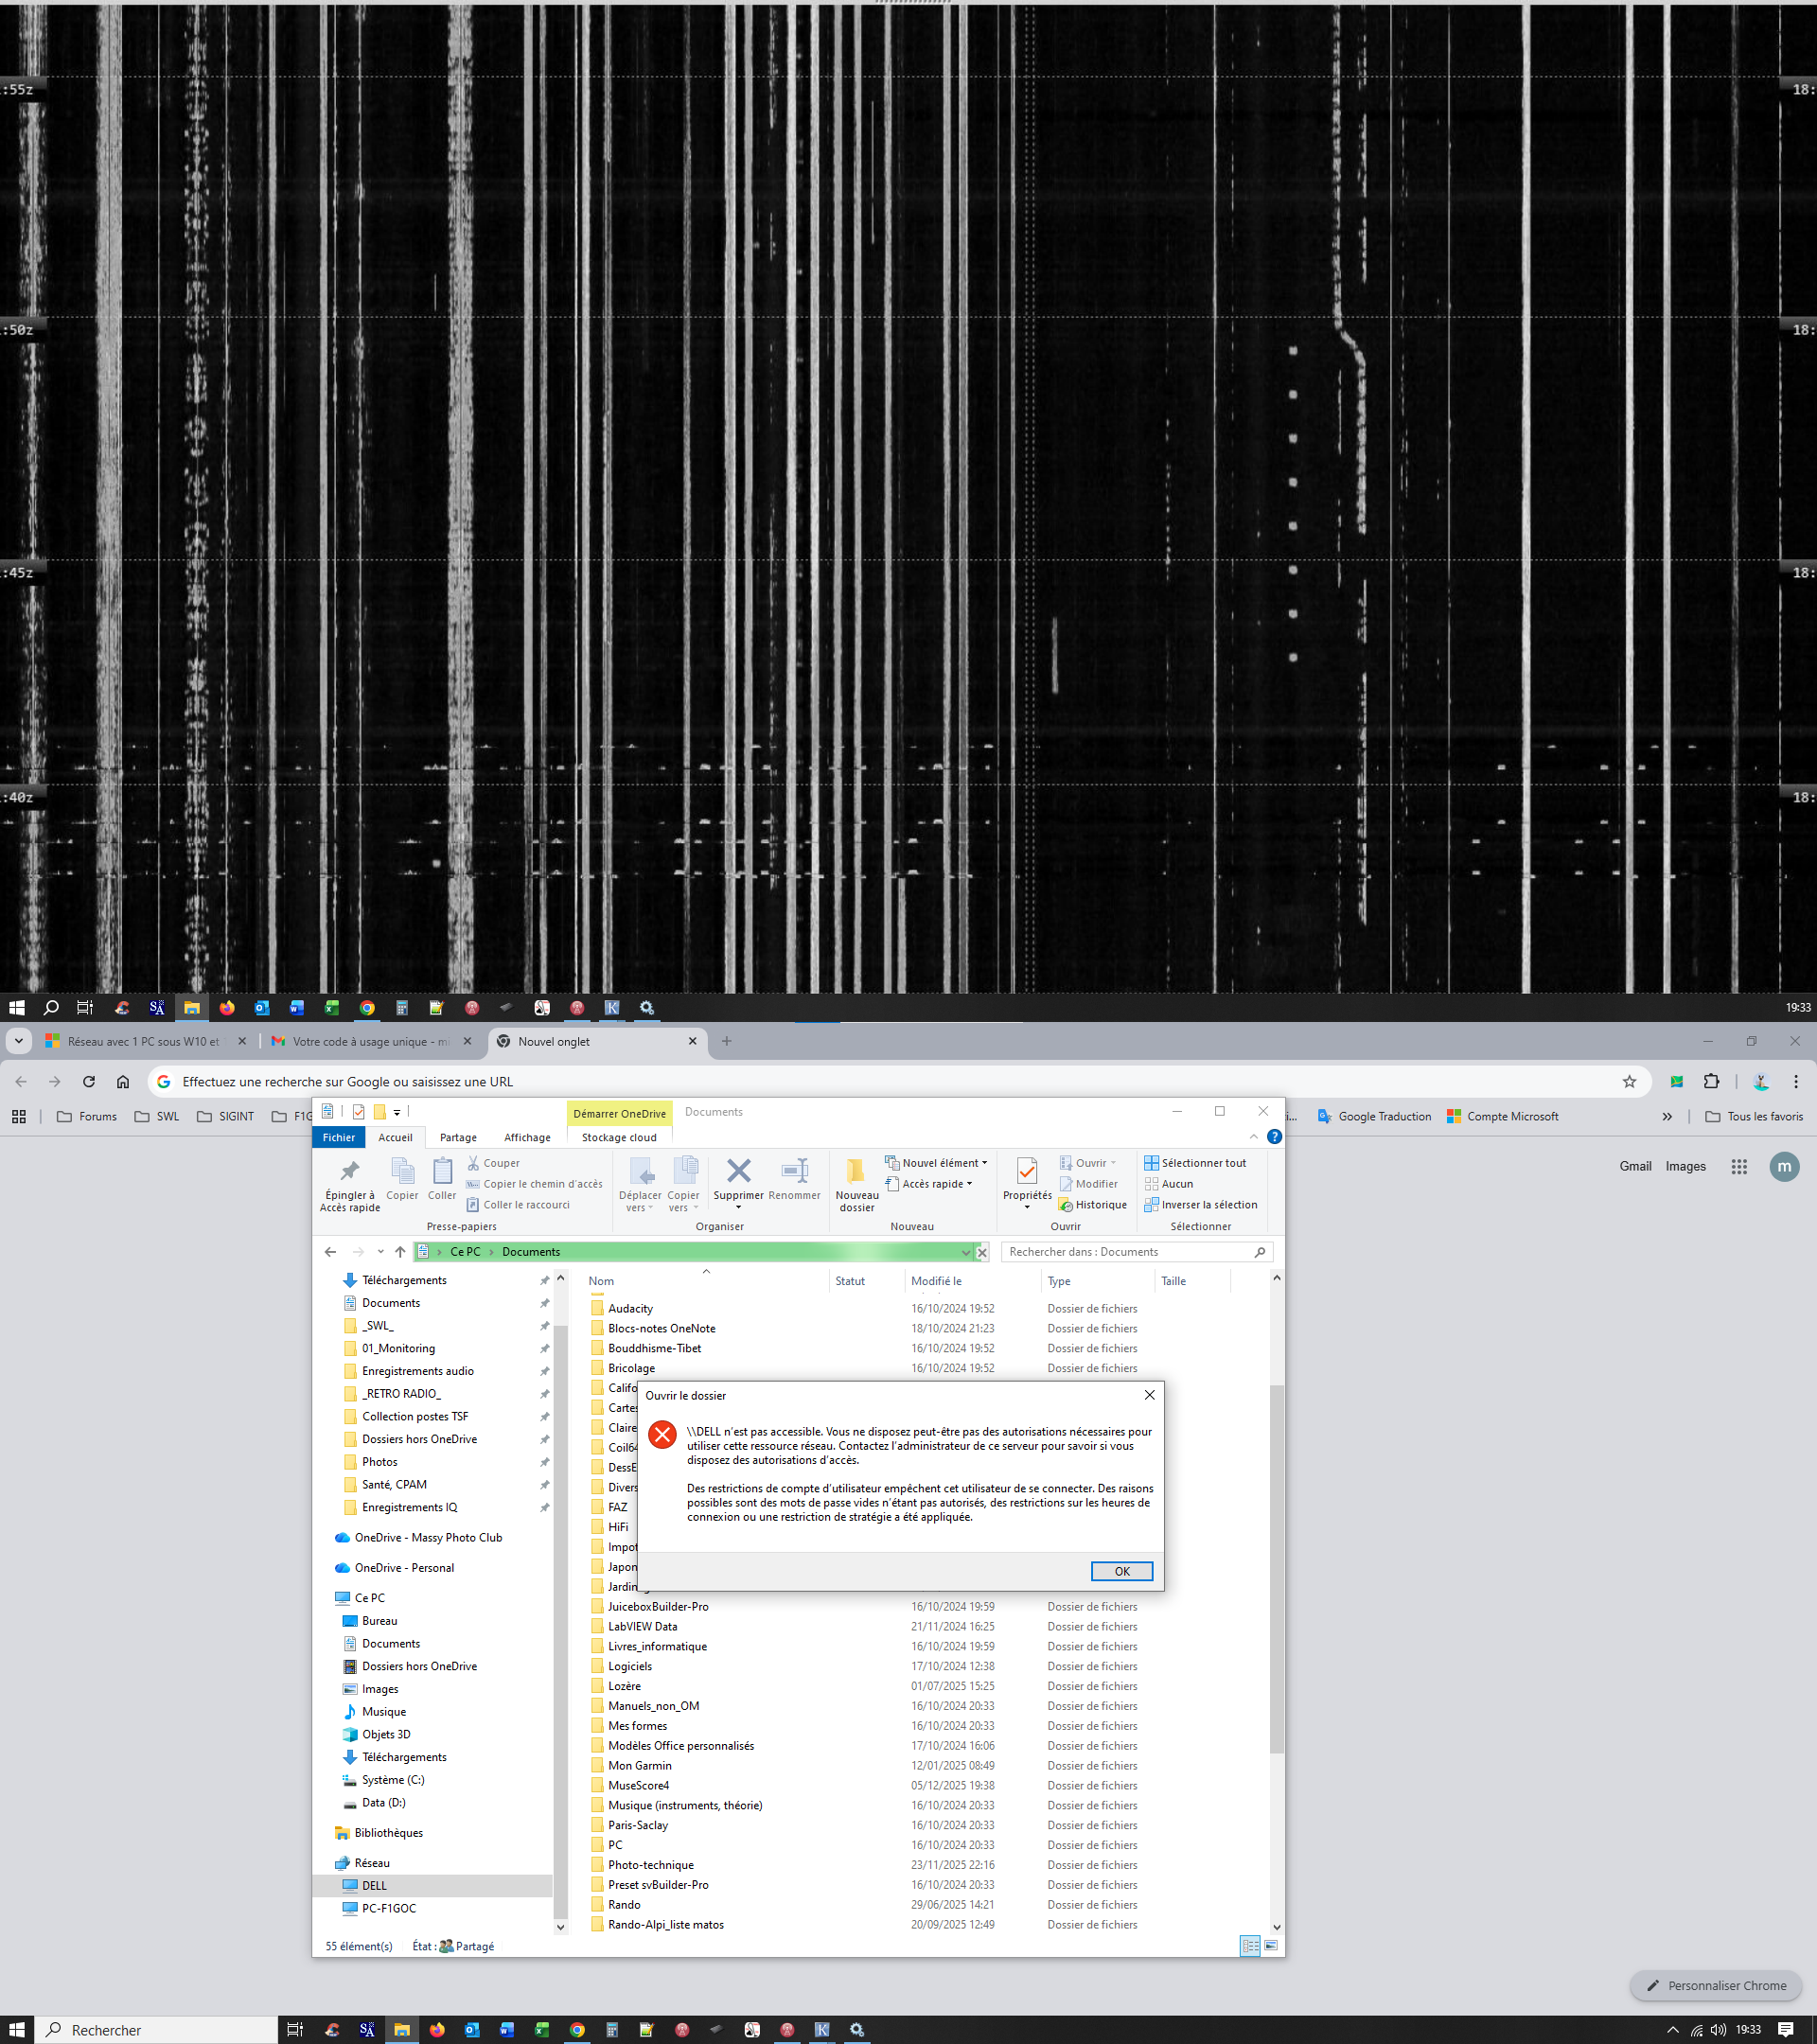Switch to 'Votre code à usage unique' tab
Viewport: 1817px width, 2044px height.
371,1041
